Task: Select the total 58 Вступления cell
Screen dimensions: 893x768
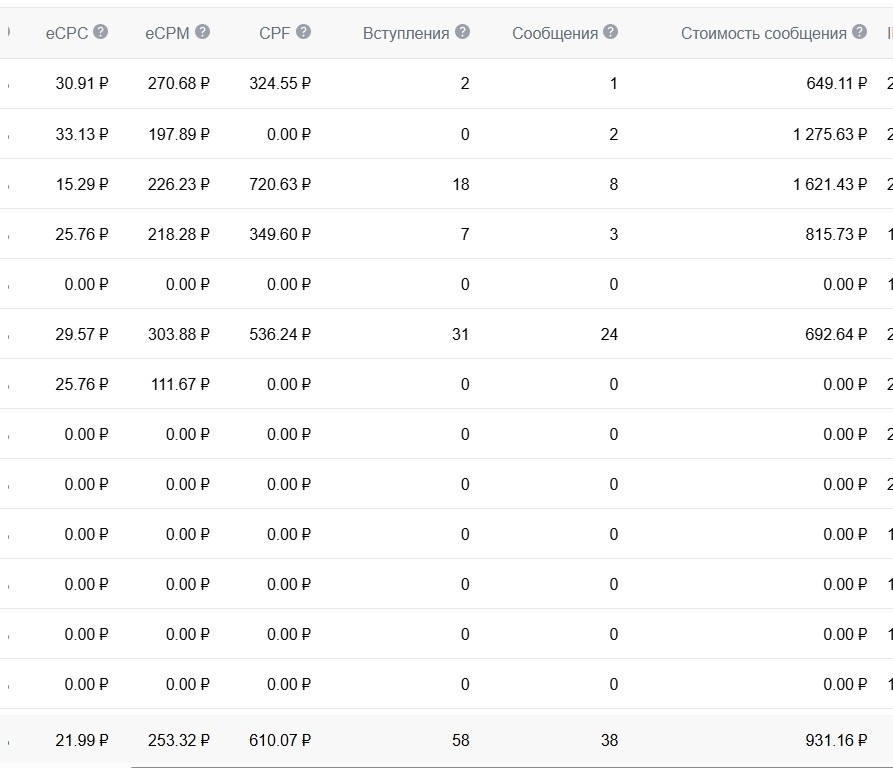Action: (461, 740)
